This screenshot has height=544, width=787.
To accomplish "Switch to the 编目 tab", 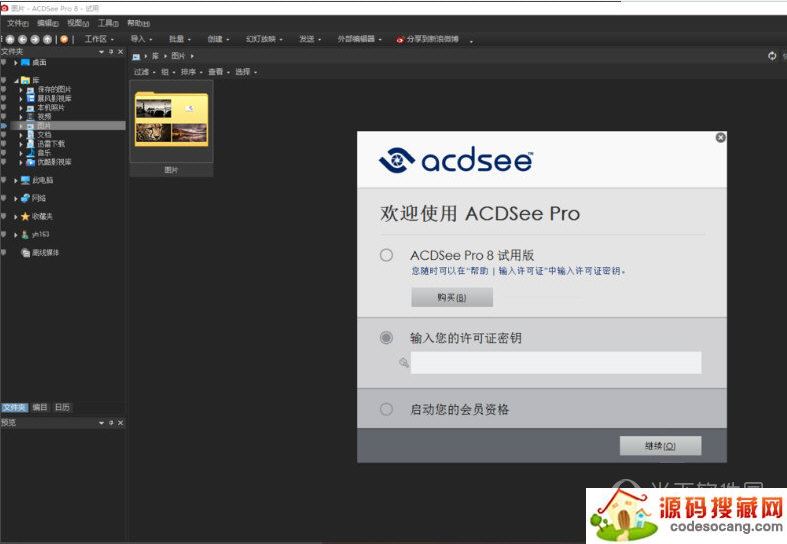I will click(x=40, y=407).
